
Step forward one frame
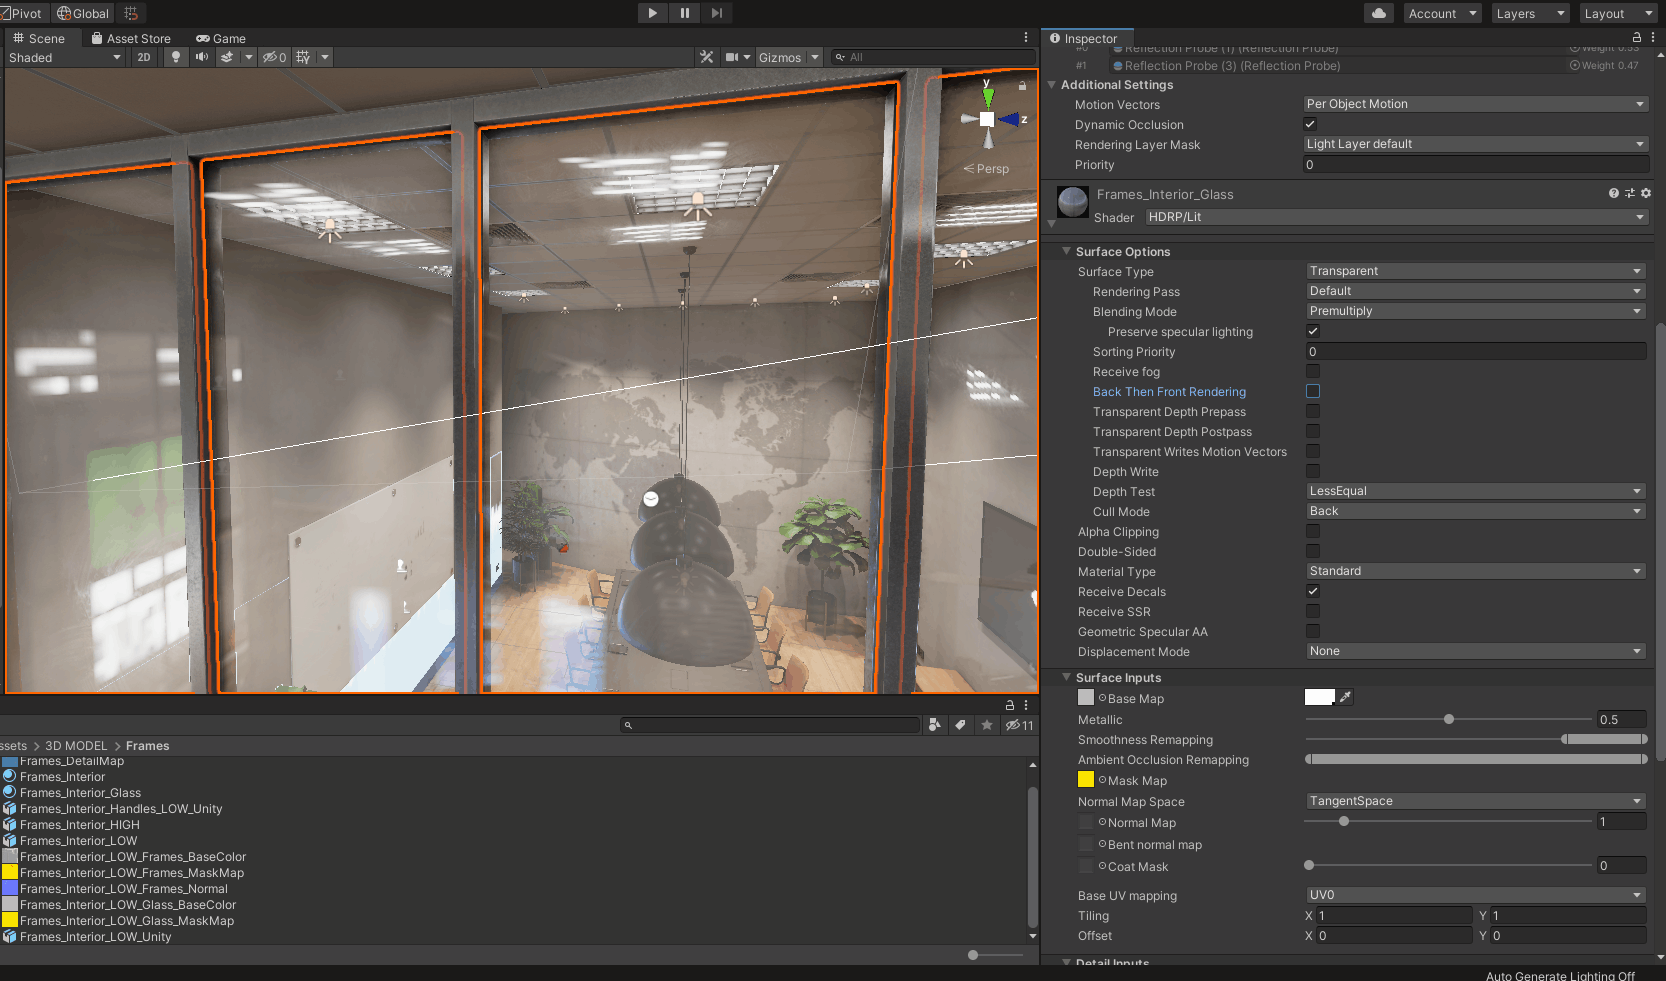(x=717, y=13)
